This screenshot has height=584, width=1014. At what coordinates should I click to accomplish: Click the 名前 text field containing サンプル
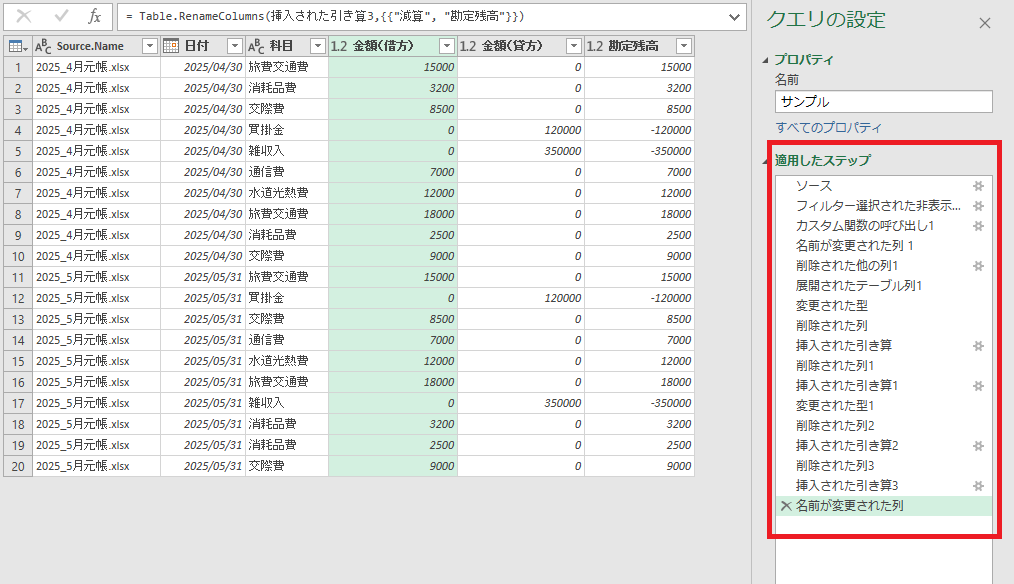pyautogui.click(x=883, y=102)
